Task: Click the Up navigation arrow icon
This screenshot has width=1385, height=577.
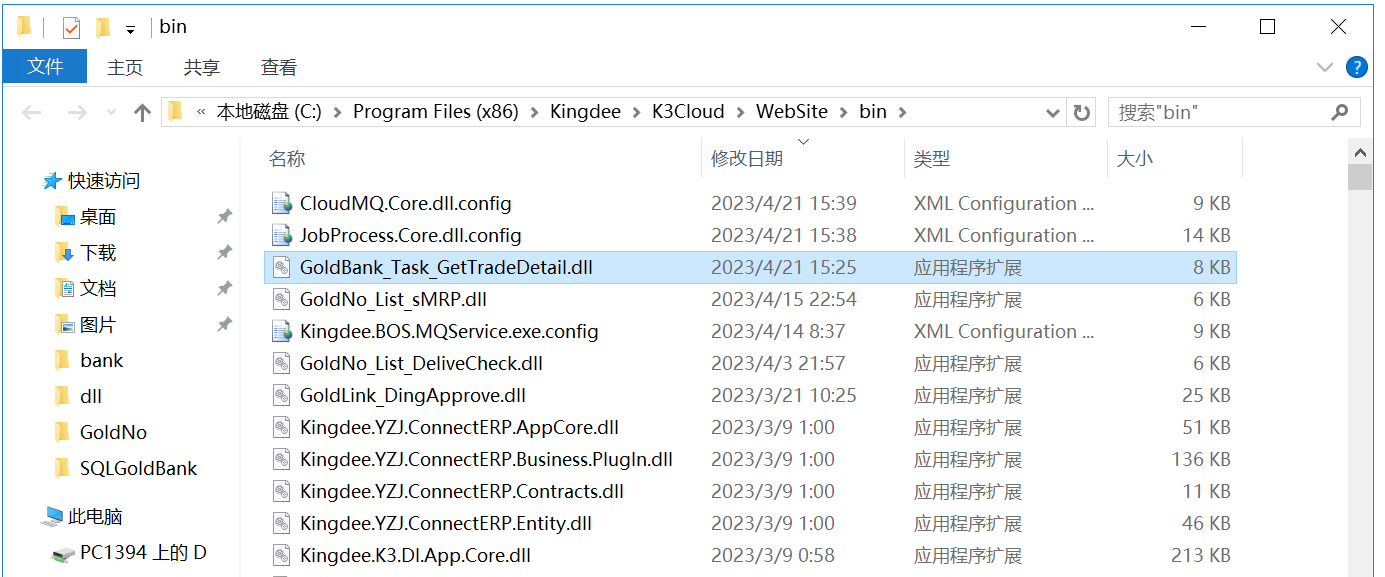Action: pyautogui.click(x=142, y=112)
